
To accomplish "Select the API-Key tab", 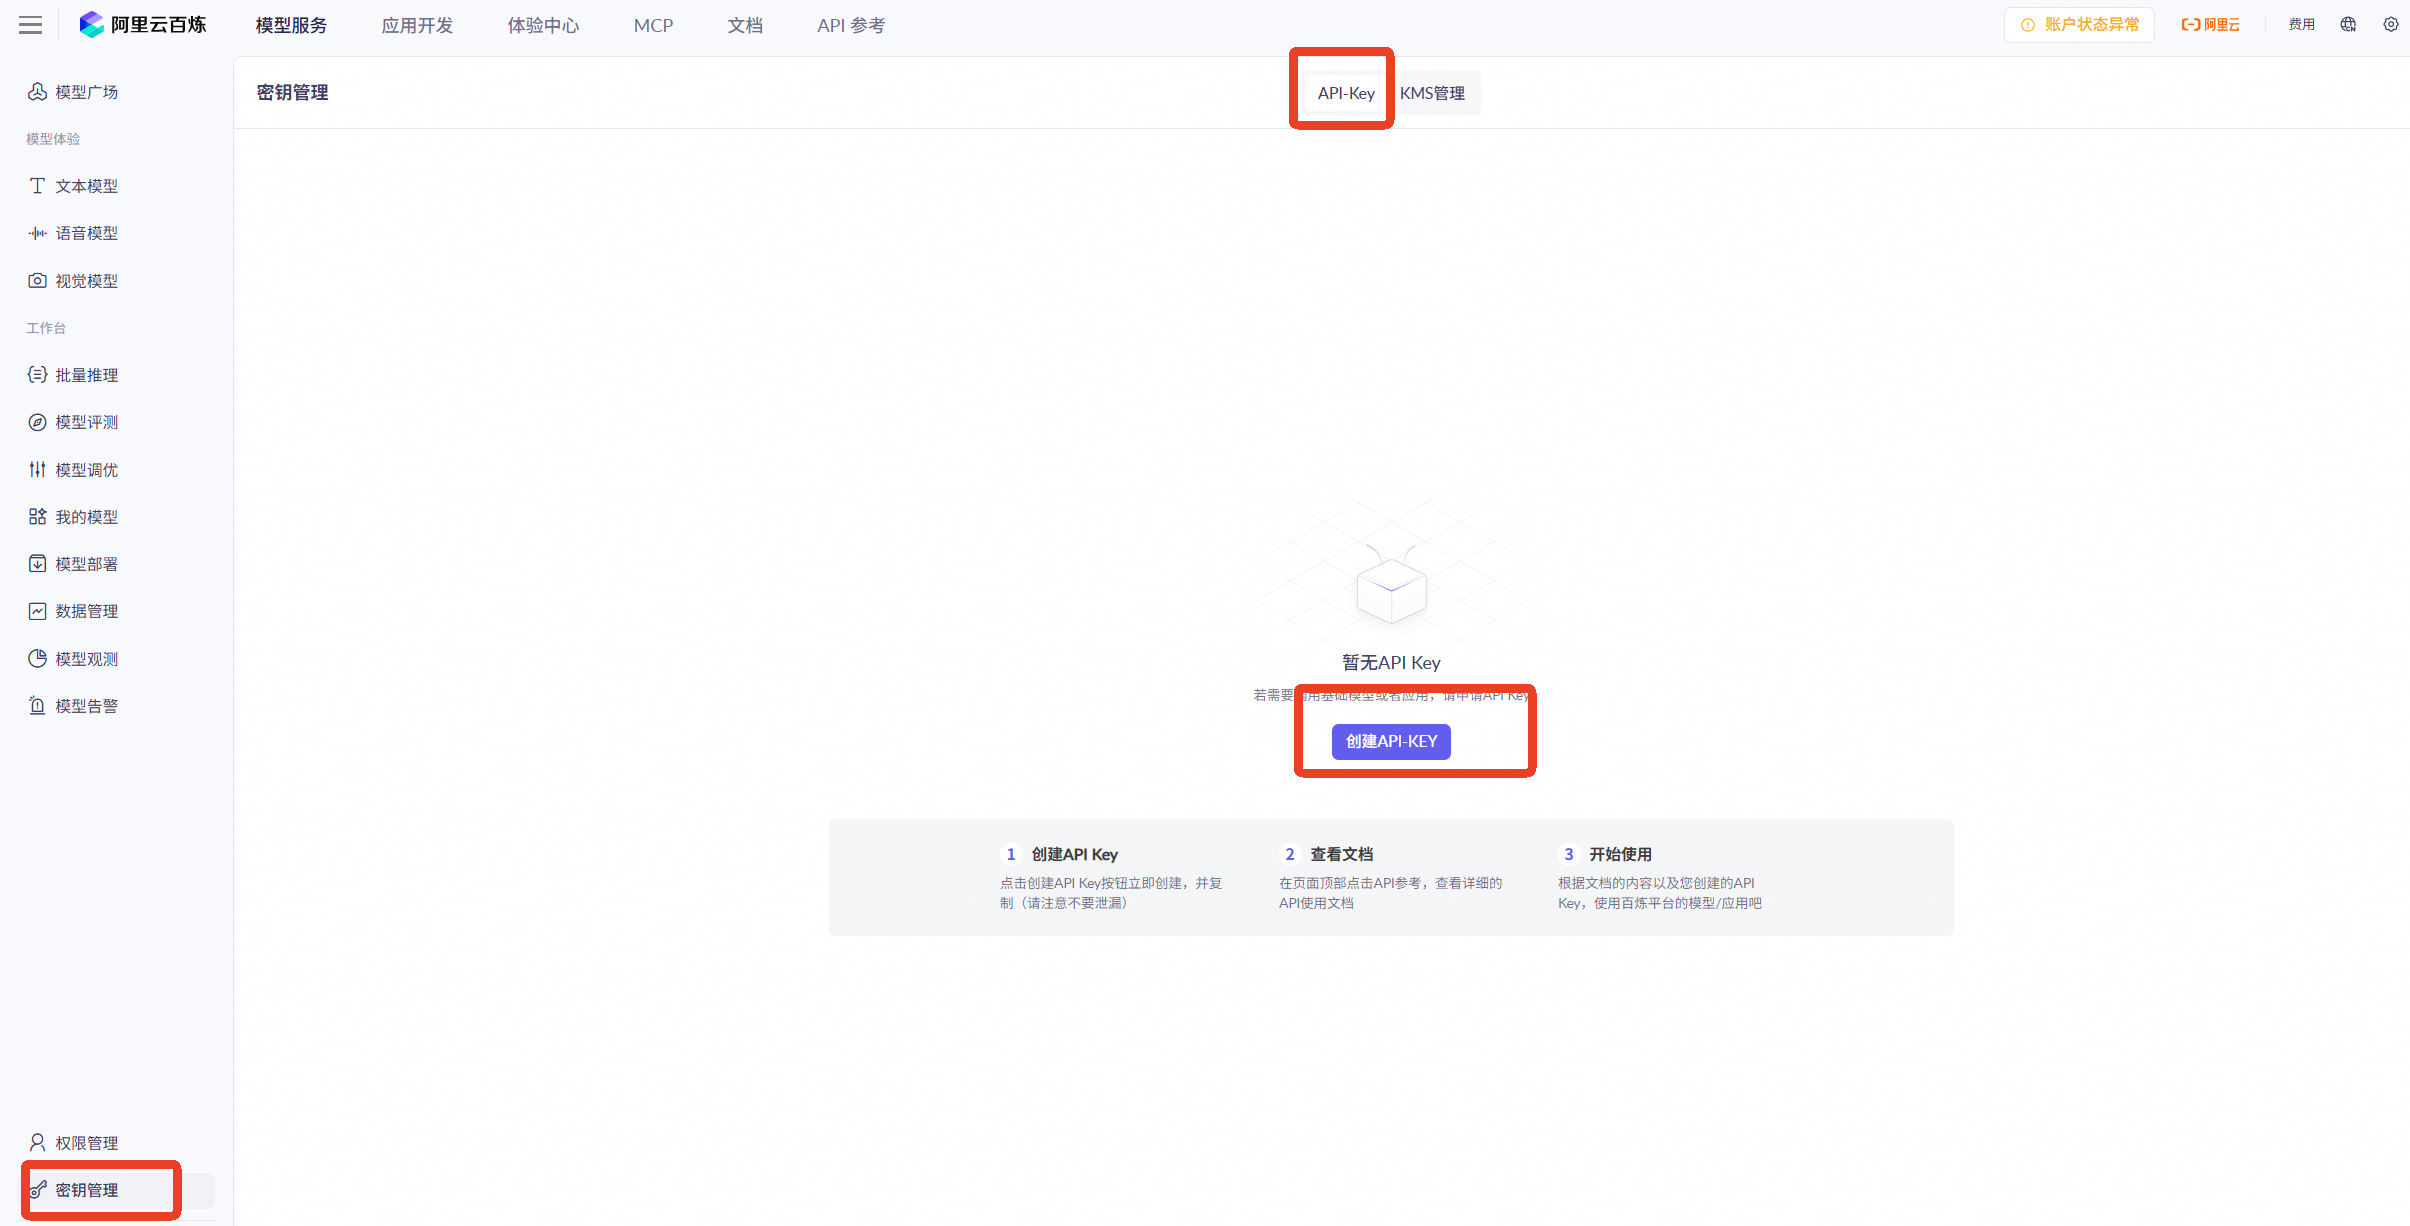I will point(1345,93).
